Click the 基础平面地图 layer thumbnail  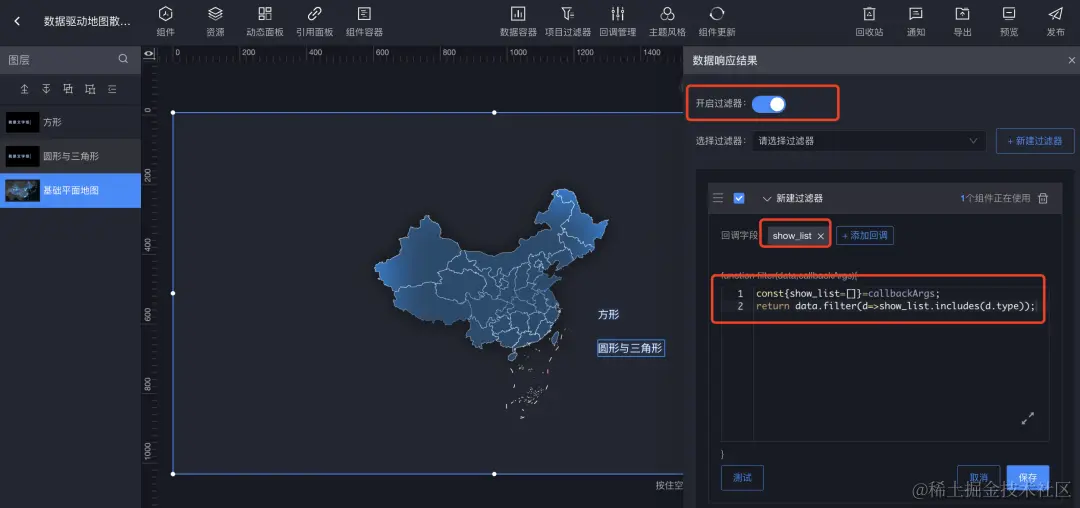point(22,190)
